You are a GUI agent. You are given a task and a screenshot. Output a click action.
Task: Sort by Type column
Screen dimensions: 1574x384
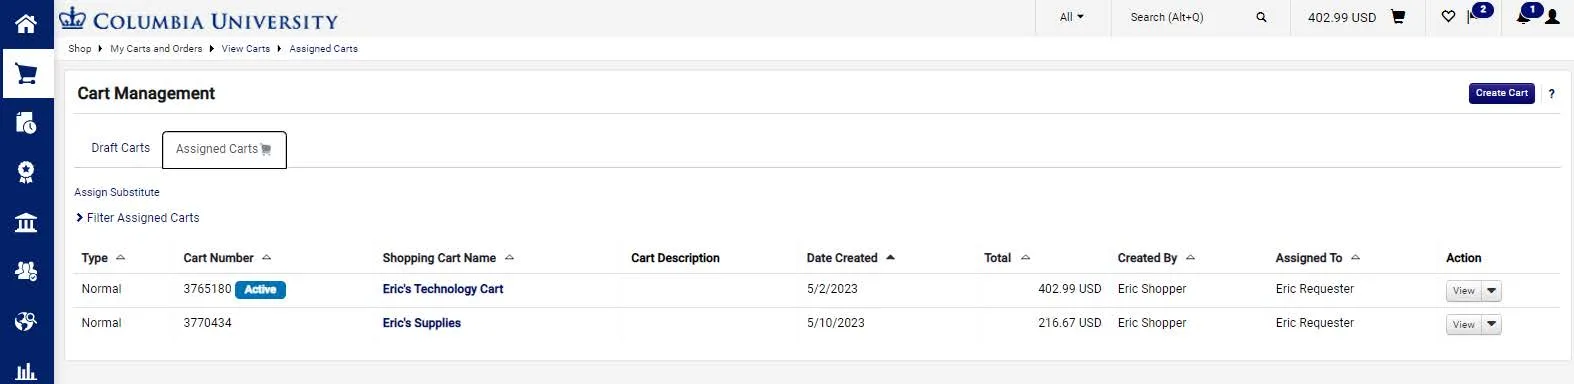click(103, 258)
